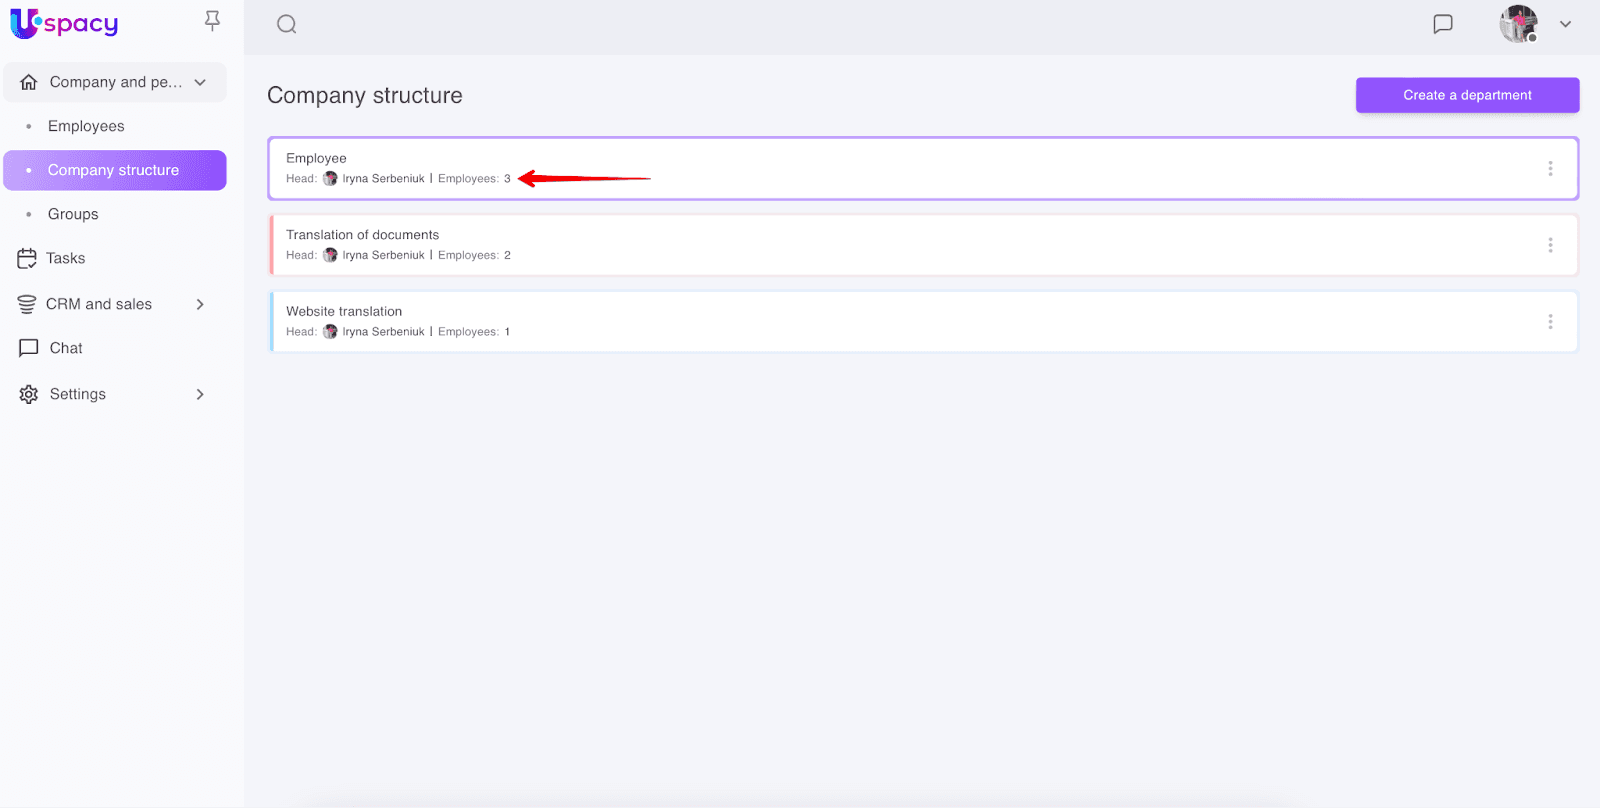The width and height of the screenshot is (1600, 808).
Task: Expand the Settings submenu arrow
Action: tap(200, 394)
